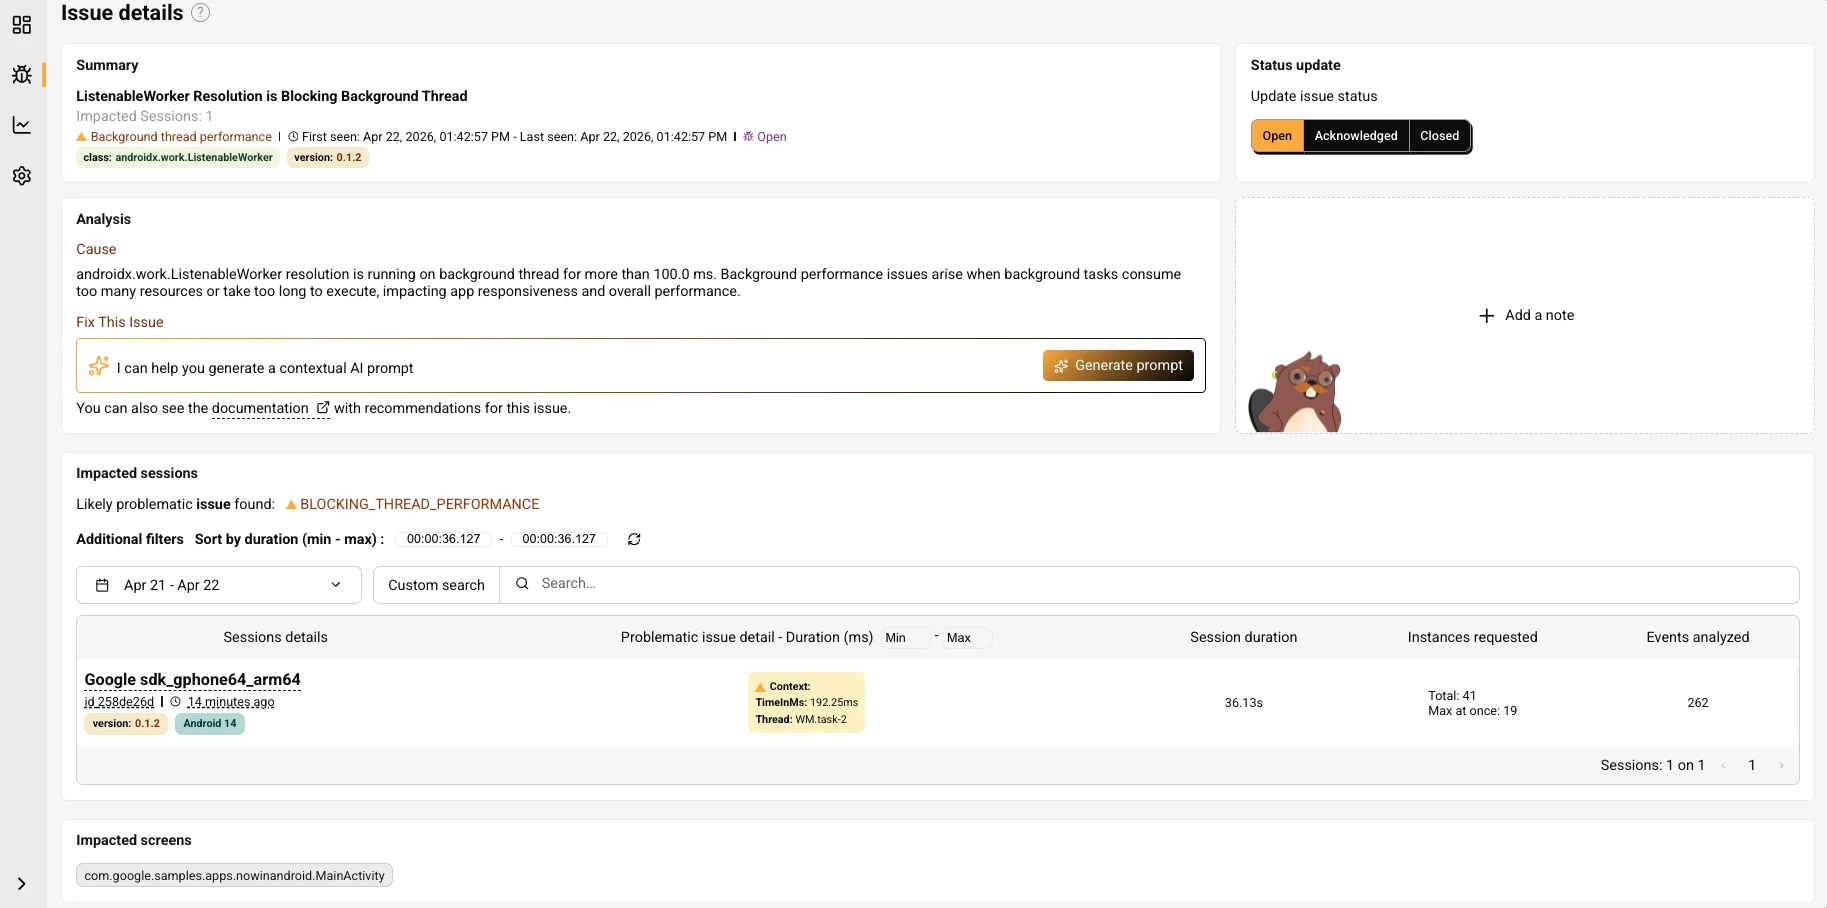
Task: Open the dashboard grid icon in sidebar
Action: tap(22, 25)
